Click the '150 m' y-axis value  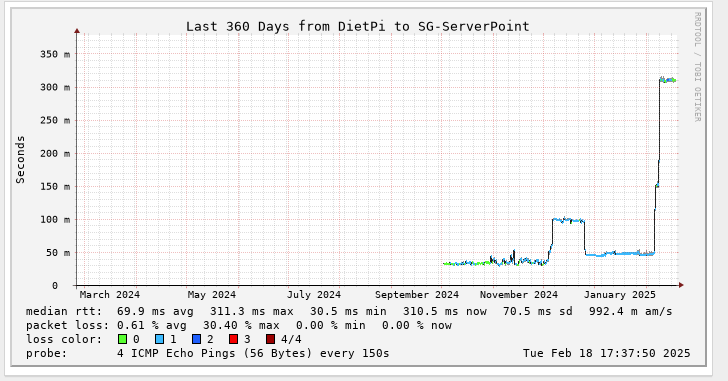tap(55, 187)
